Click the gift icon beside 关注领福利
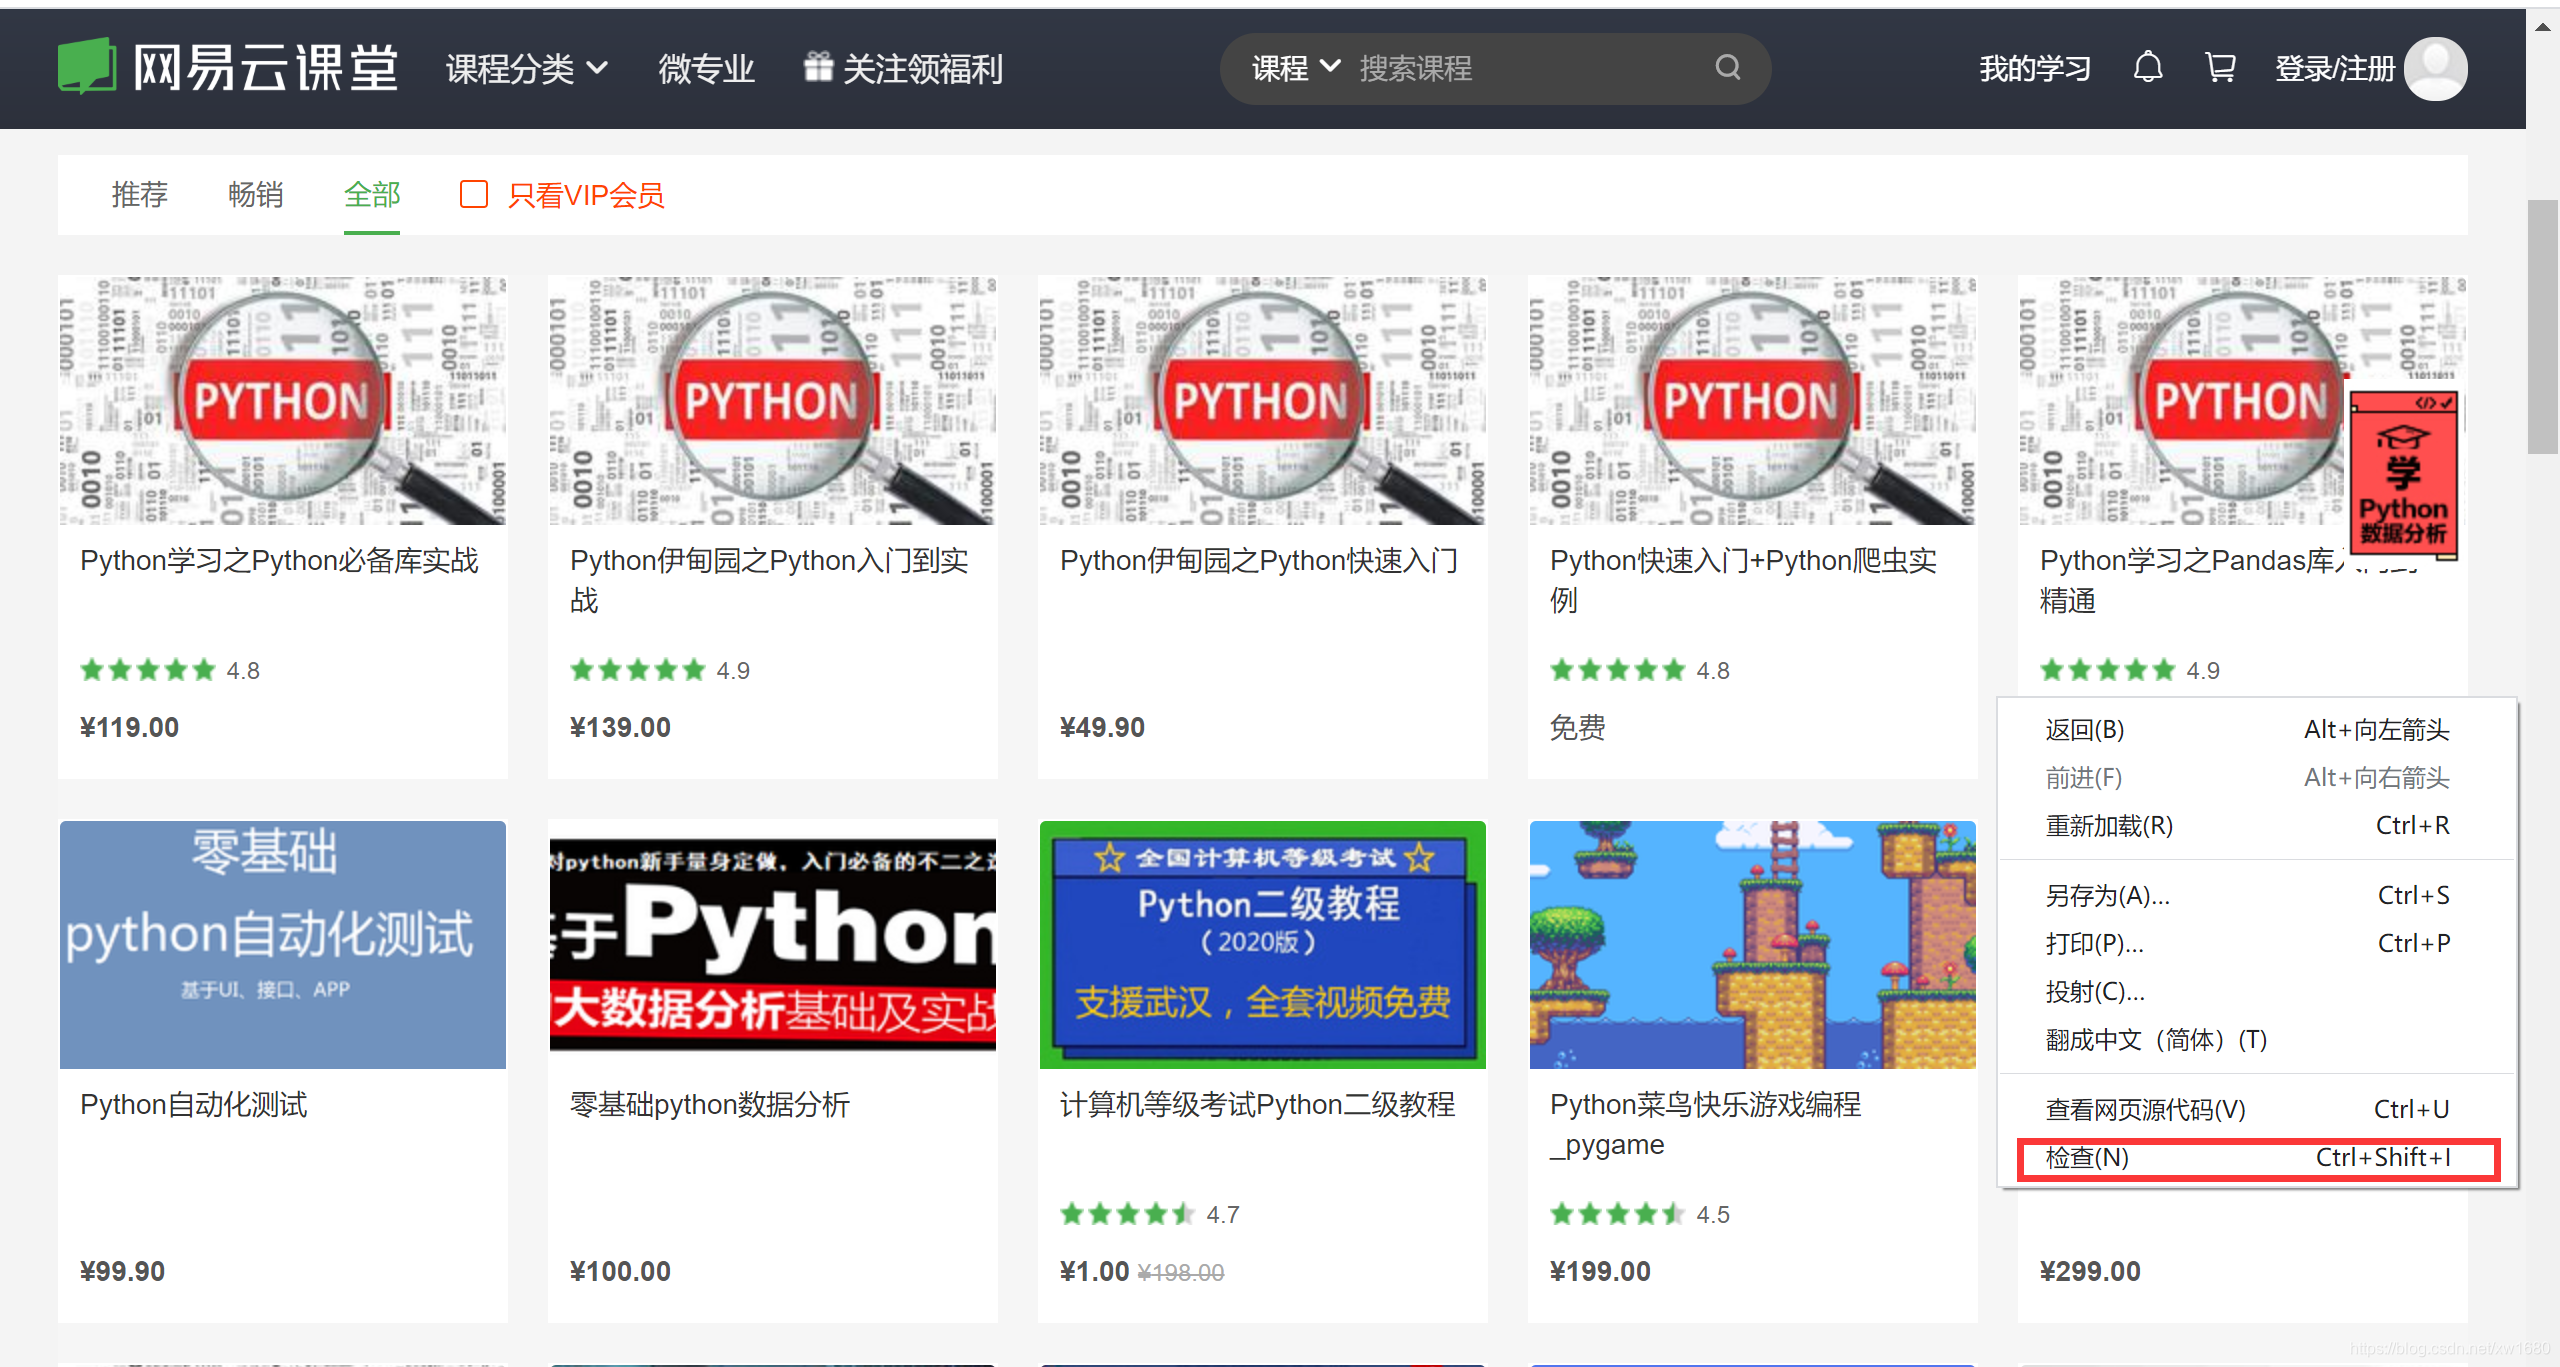Screen dimensions: 2560x1367 tap(818, 67)
